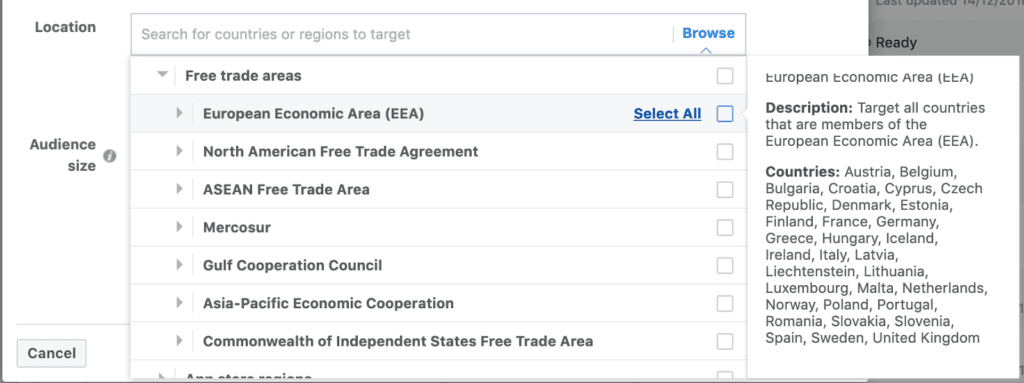Expand North American Free Trade Agreement

180,152
